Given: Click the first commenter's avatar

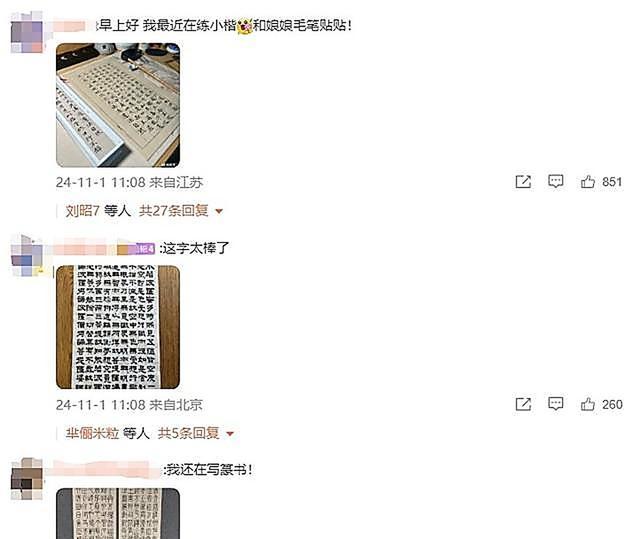Looking at the screenshot, I should coord(27,33).
